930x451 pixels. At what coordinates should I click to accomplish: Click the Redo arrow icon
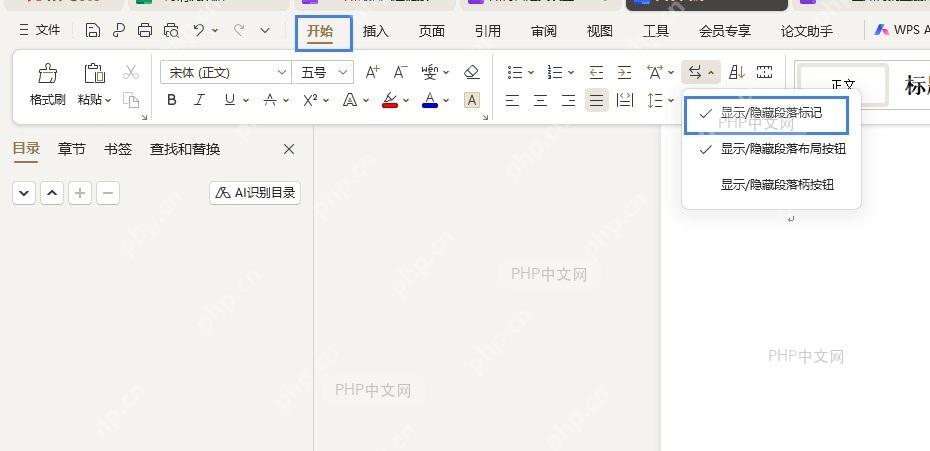[240, 30]
